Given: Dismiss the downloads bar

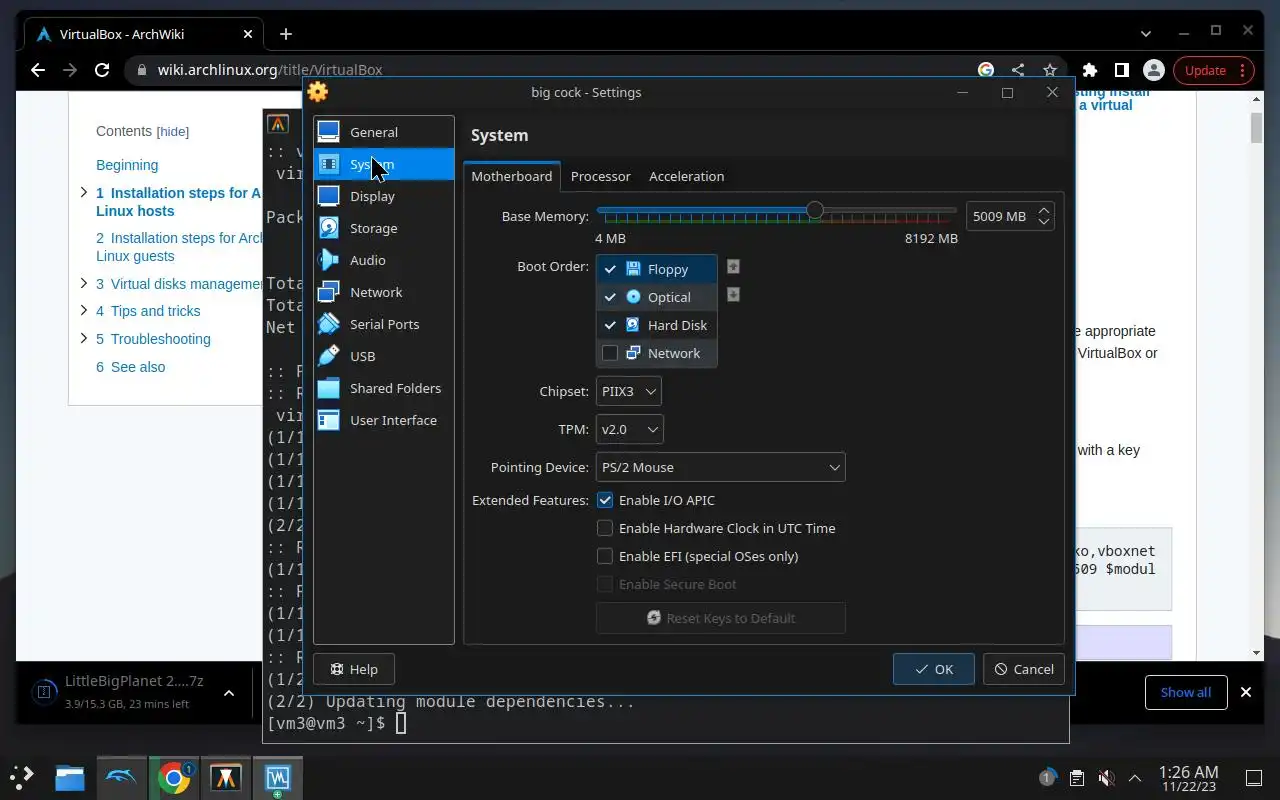Looking at the screenshot, I should point(1246,692).
